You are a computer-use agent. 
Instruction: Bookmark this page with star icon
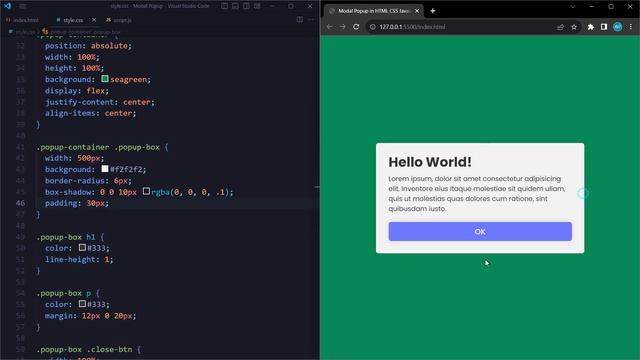574,27
